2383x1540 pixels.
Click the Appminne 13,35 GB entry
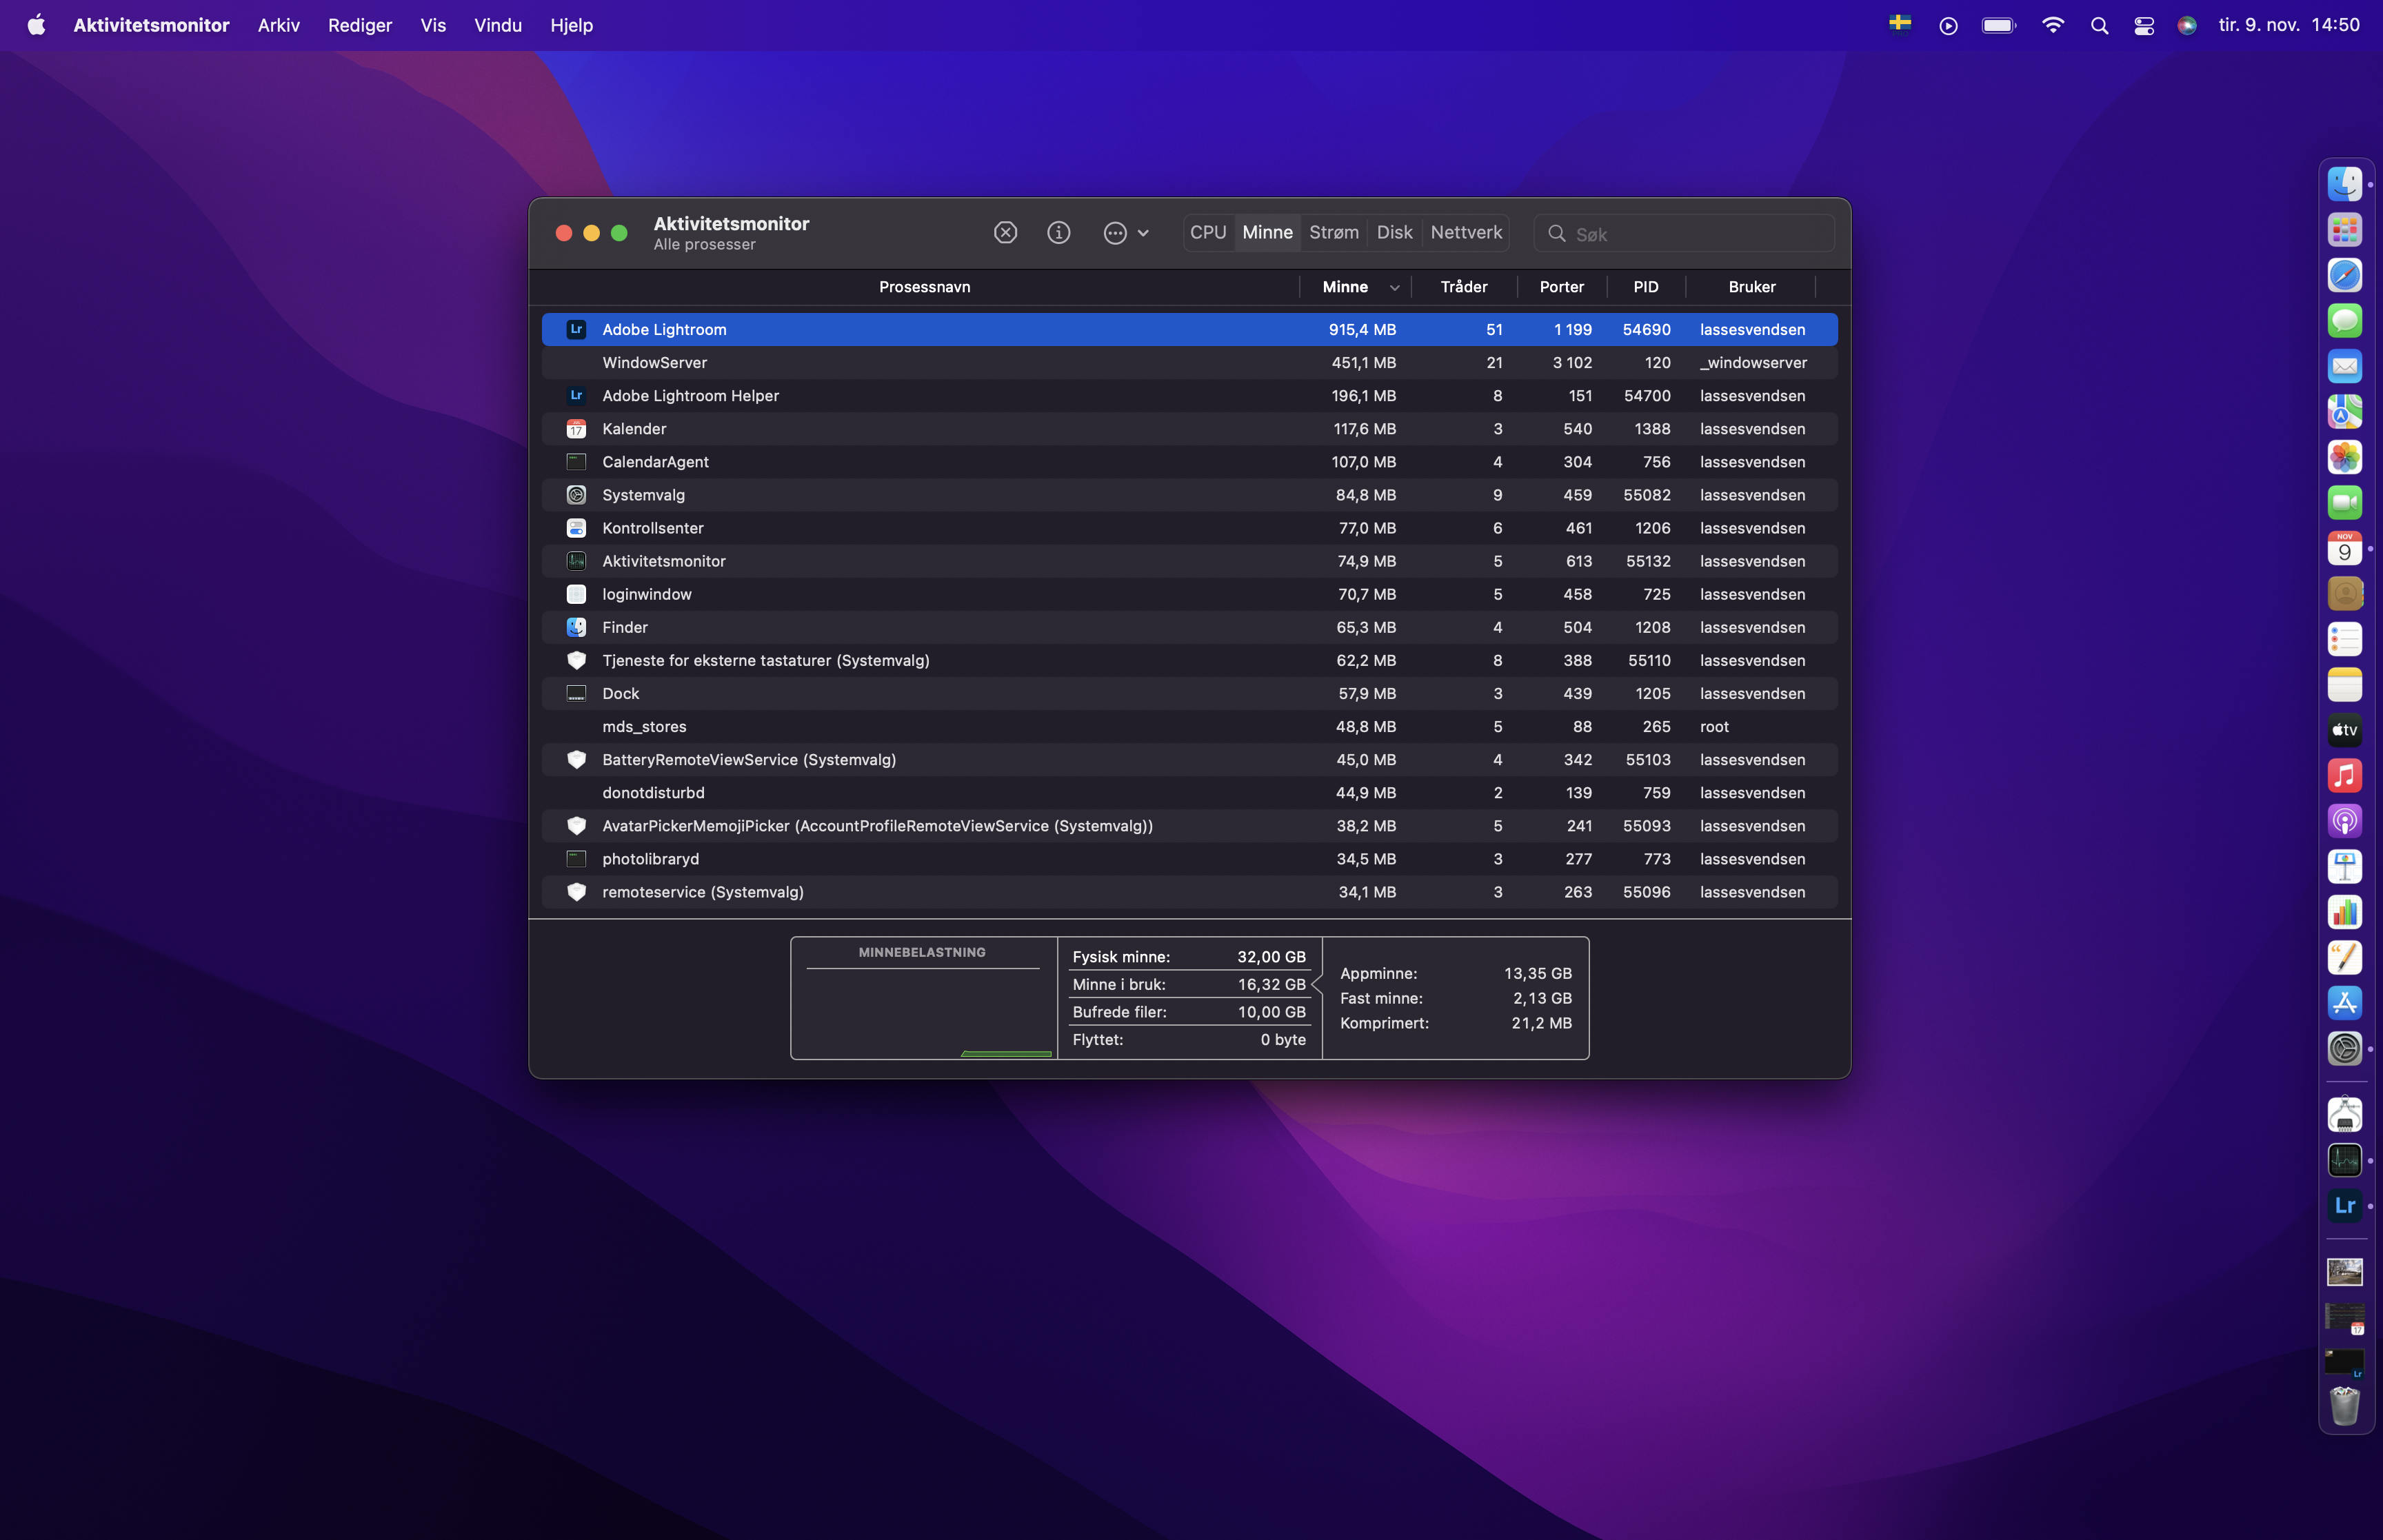pos(1455,973)
